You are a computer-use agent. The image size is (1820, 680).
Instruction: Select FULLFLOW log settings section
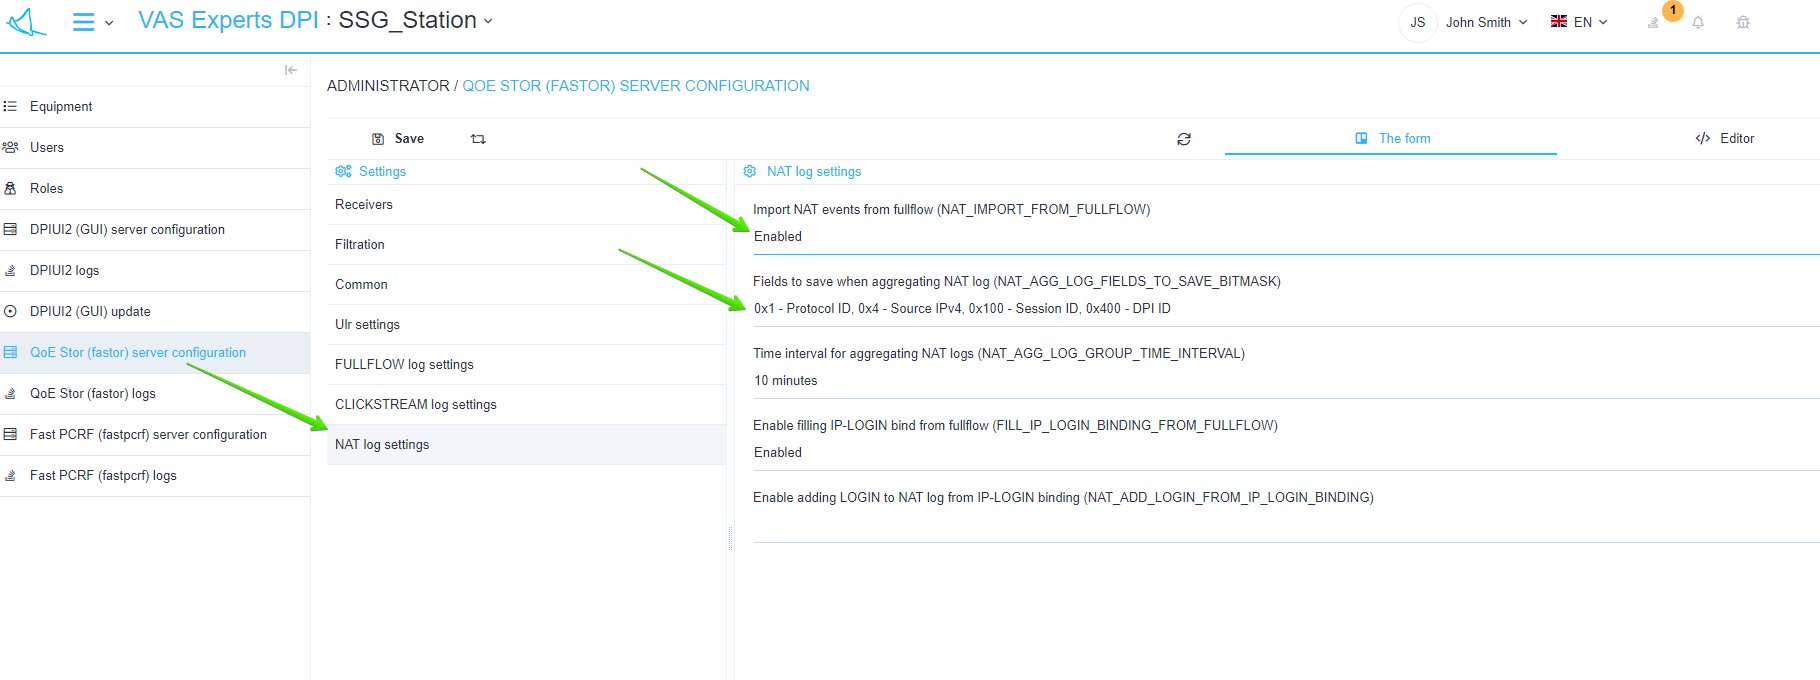[404, 365]
